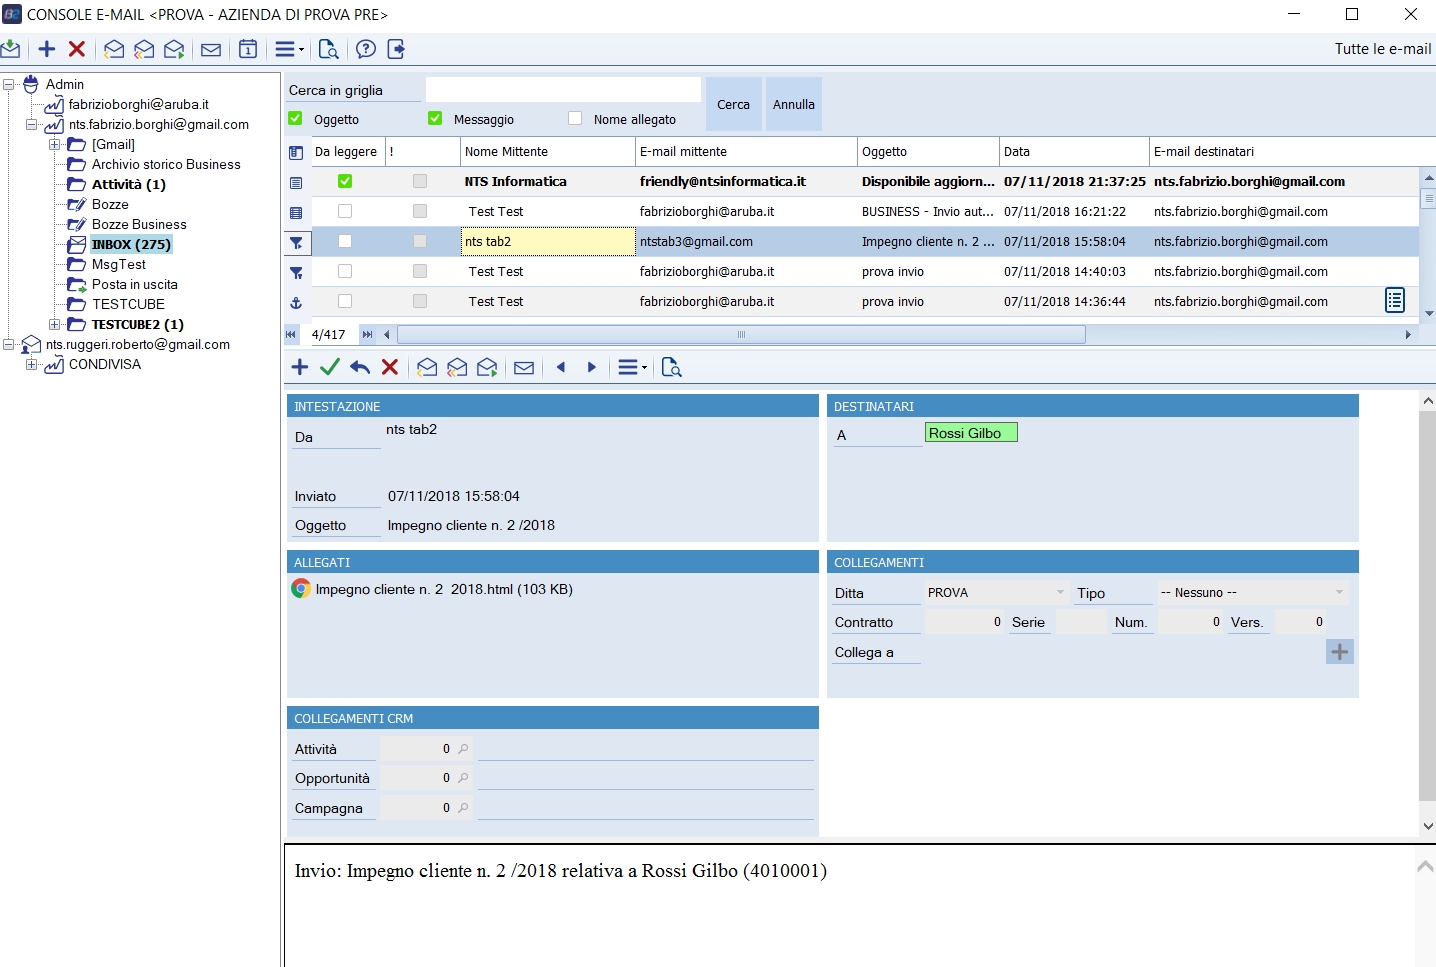Click the Cerca button

click(x=733, y=104)
